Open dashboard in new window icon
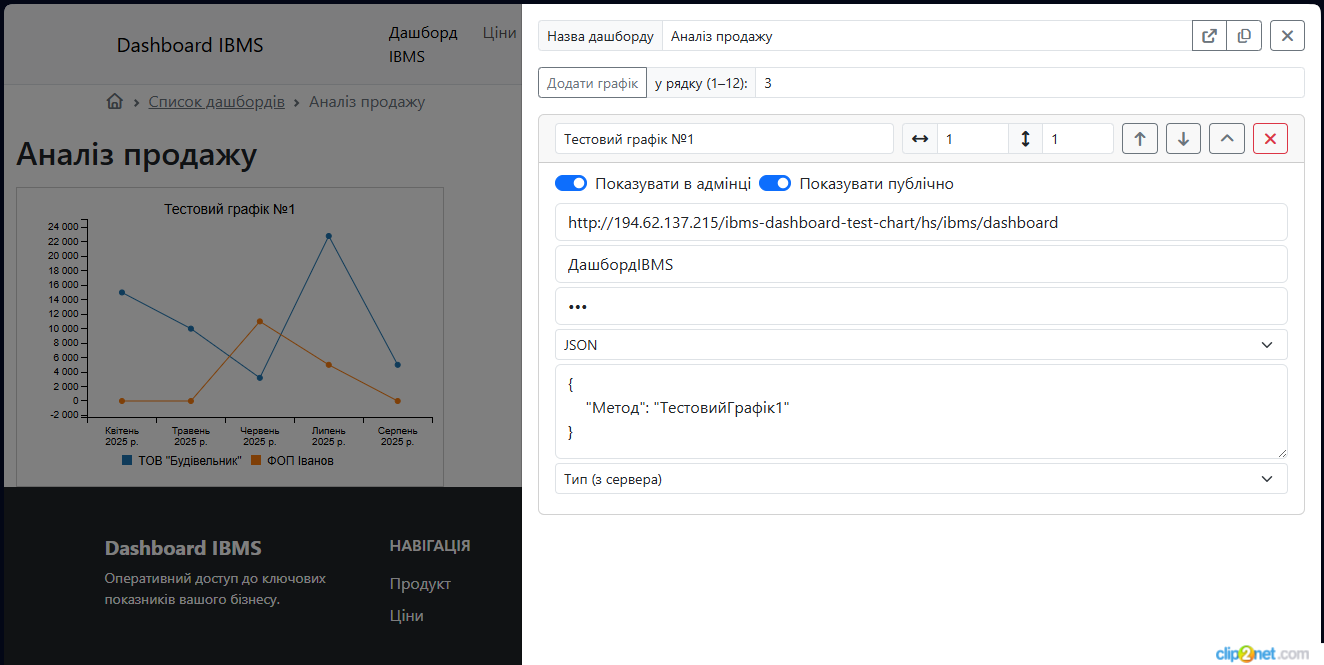Screen dimensions: 1324x665 [1209, 36]
